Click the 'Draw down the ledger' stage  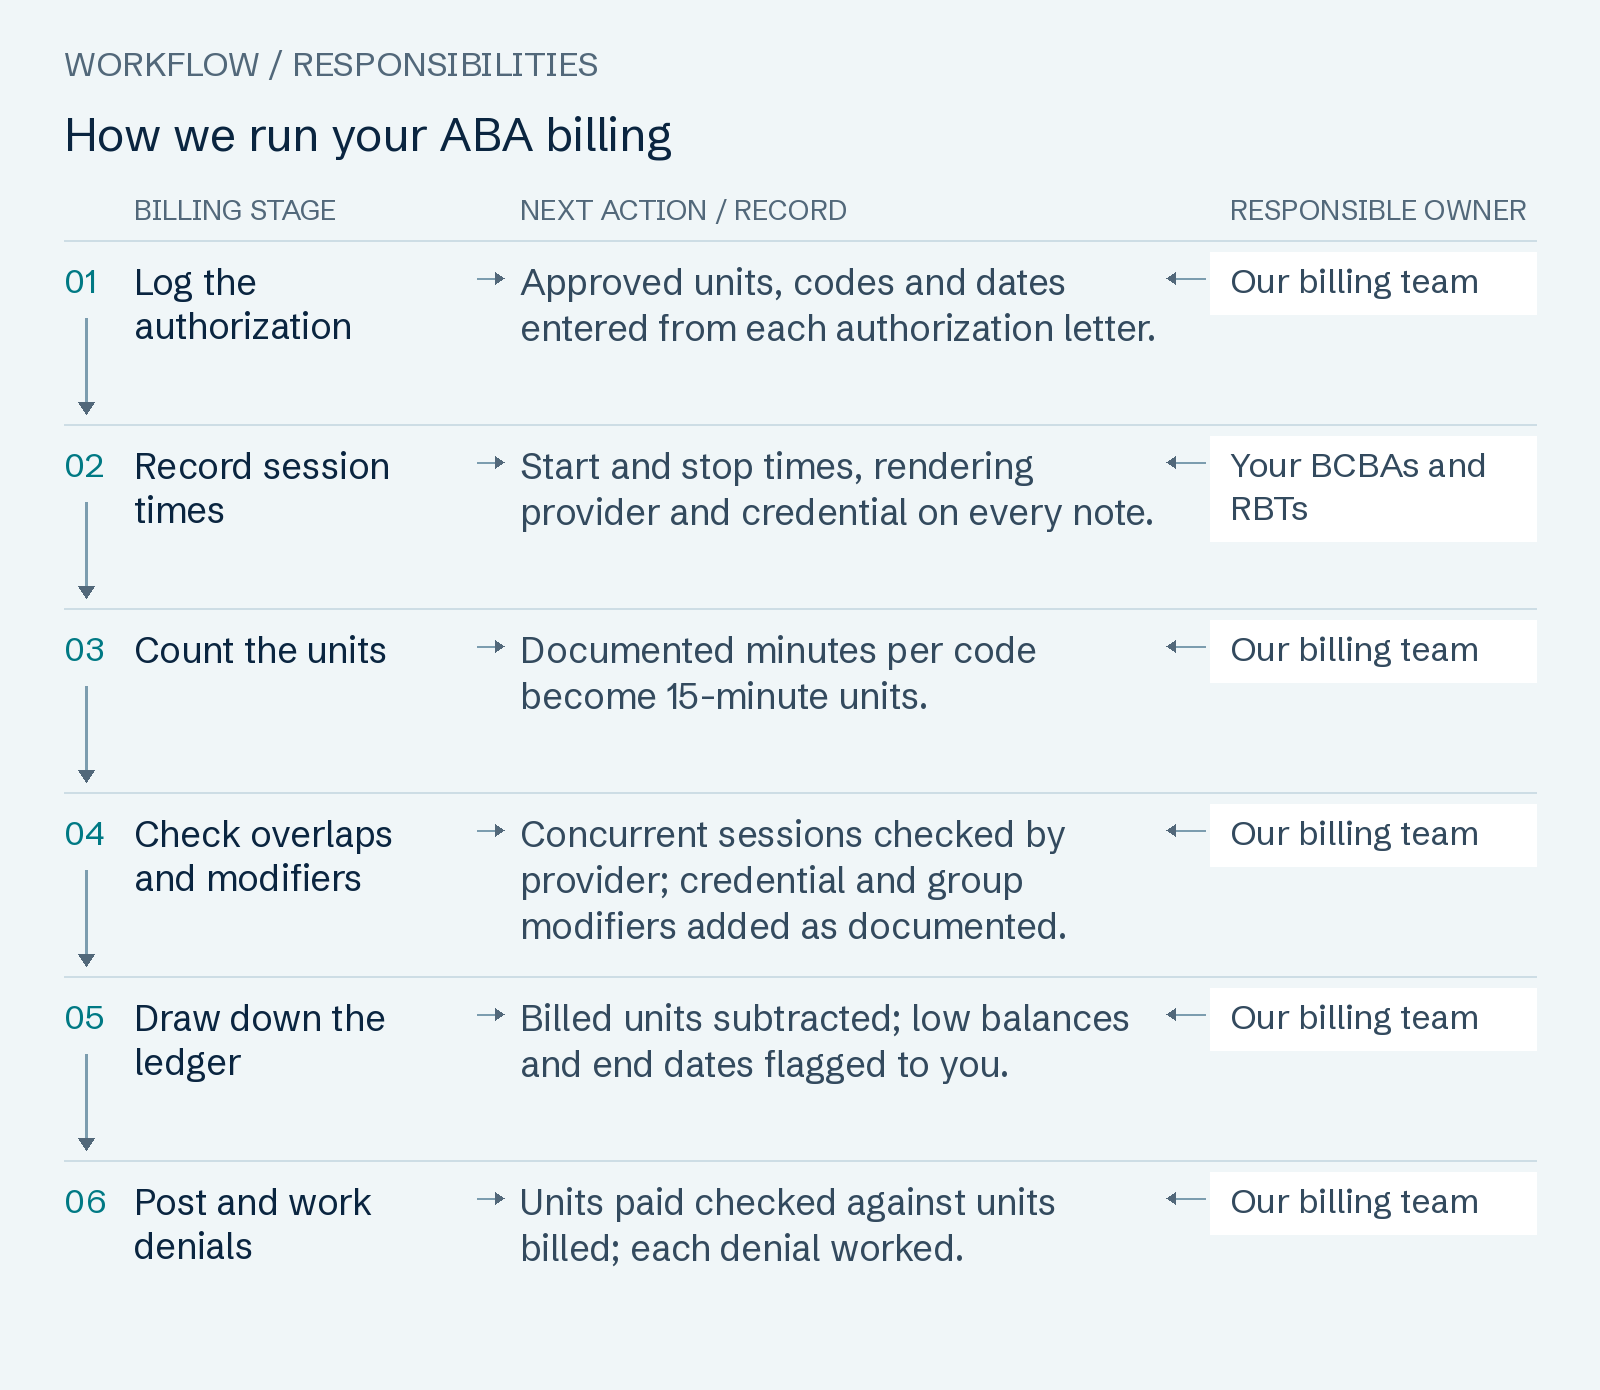click(260, 1041)
